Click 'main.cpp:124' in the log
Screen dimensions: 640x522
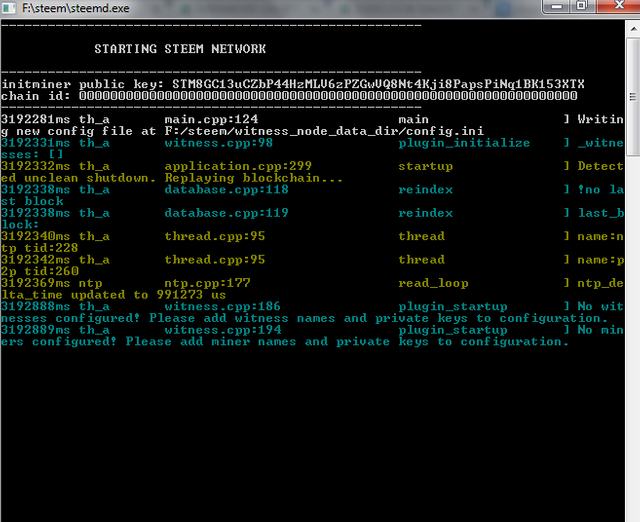pos(211,120)
